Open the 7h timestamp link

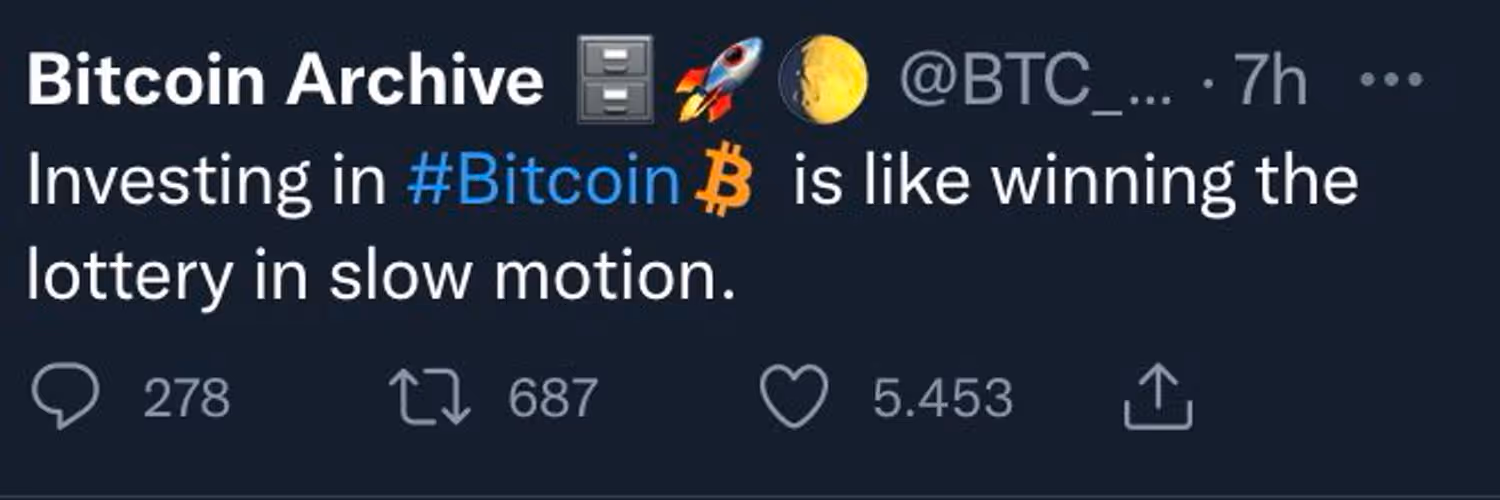click(1270, 82)
